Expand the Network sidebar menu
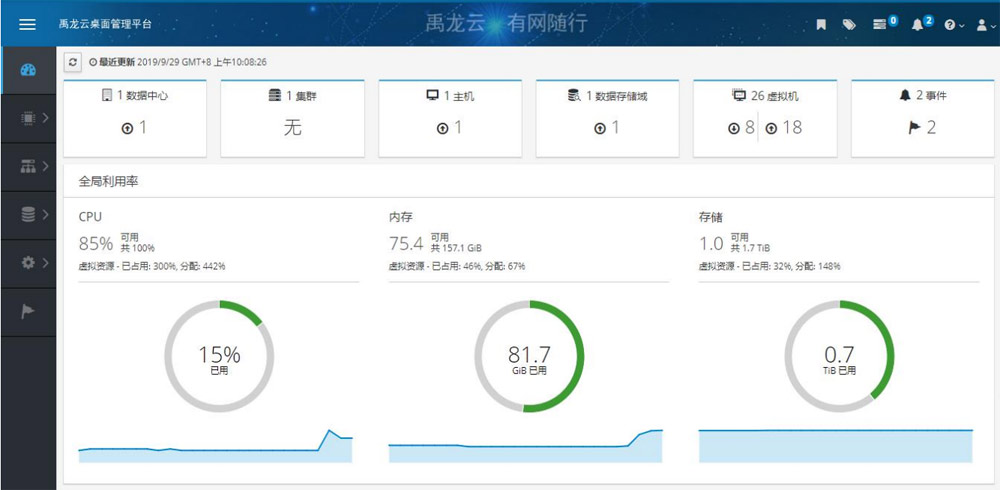 (34, 166)
